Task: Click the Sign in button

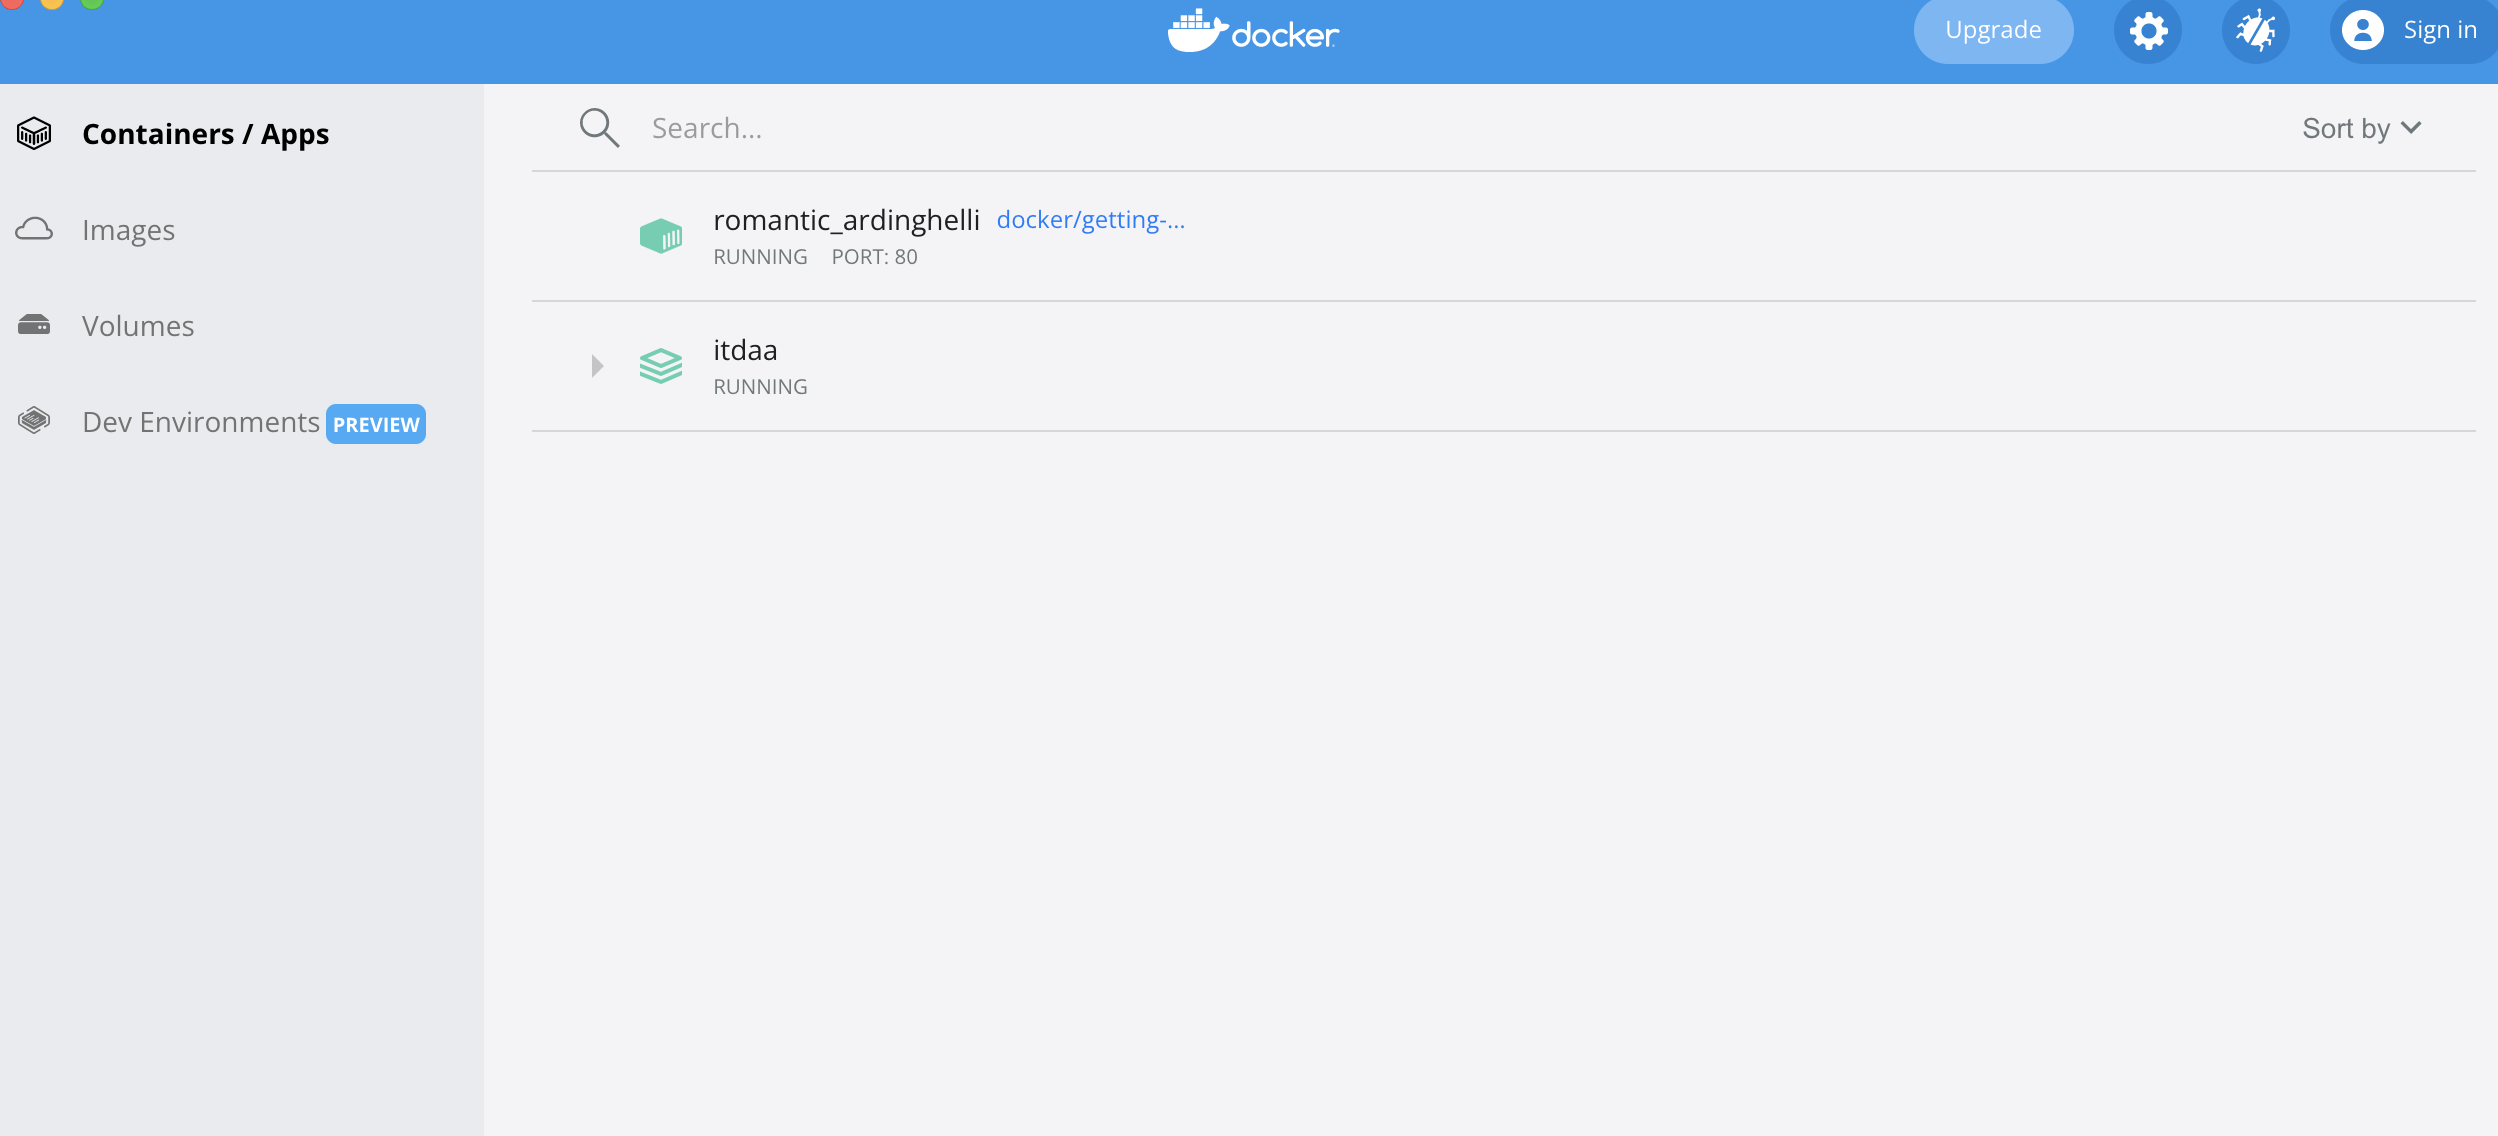Action: (2413, 31)
